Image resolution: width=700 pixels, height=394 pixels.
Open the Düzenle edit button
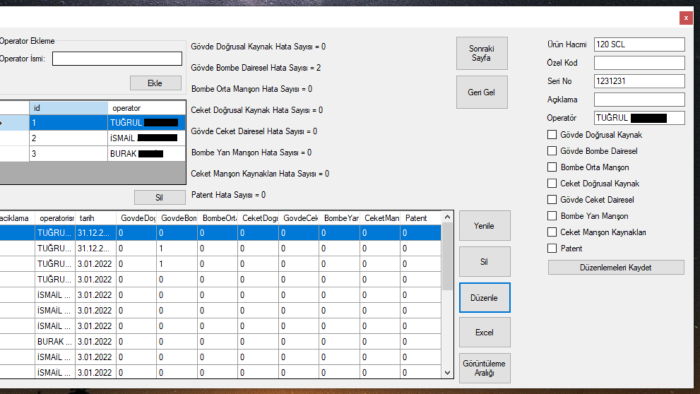[x=484, y=298]
